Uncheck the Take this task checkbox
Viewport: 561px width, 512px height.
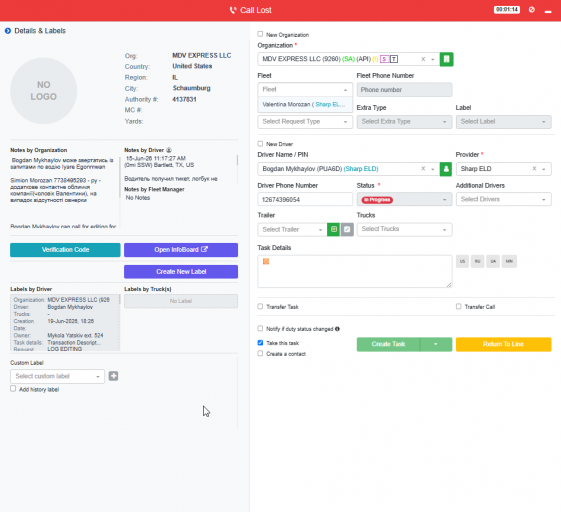[260, 343]
